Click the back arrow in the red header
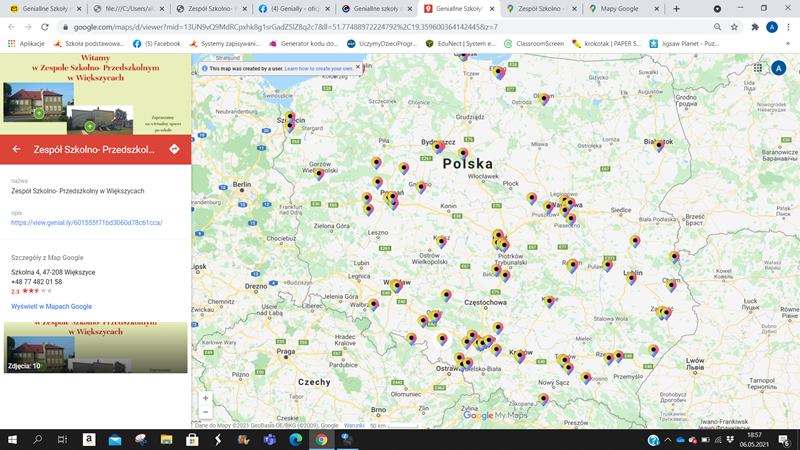This screenshot has width=800, height=450. click(16, 149)
